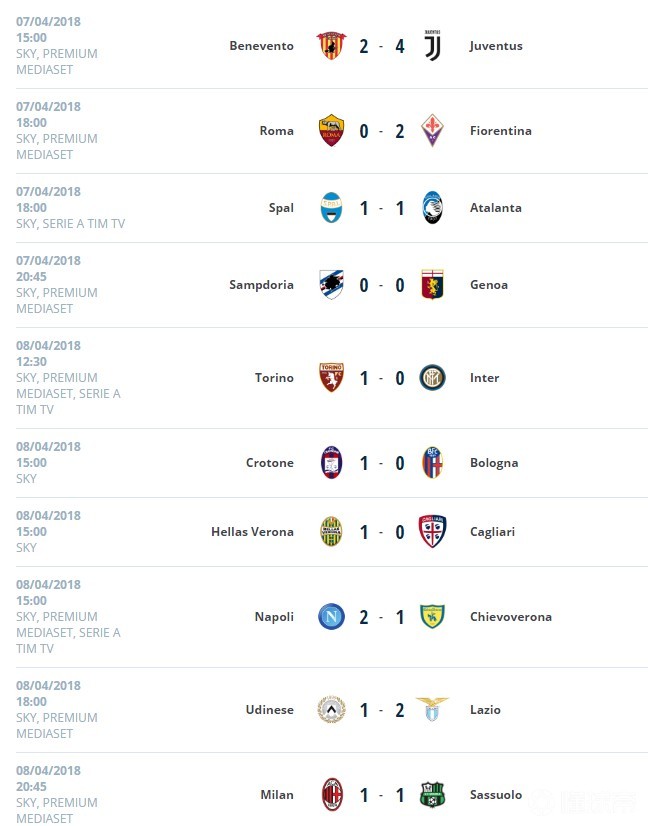The height and width of the screenshot is (826, 648).
Task: Click the Inter club logo
Action: (432, 378)
